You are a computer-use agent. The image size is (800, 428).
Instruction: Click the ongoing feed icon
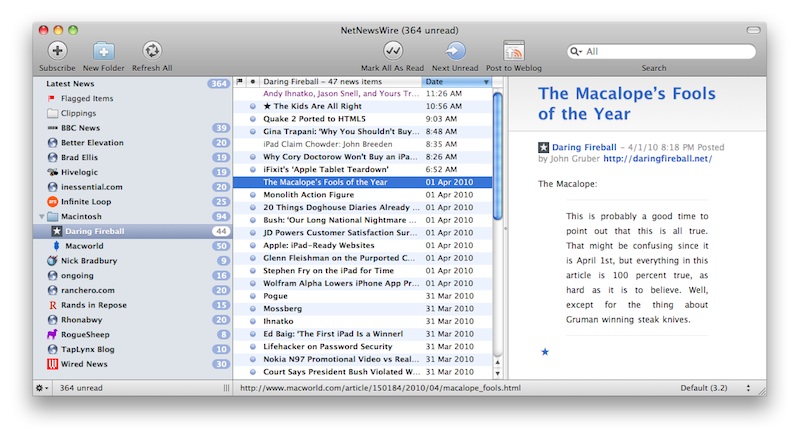tap(52, 275)
